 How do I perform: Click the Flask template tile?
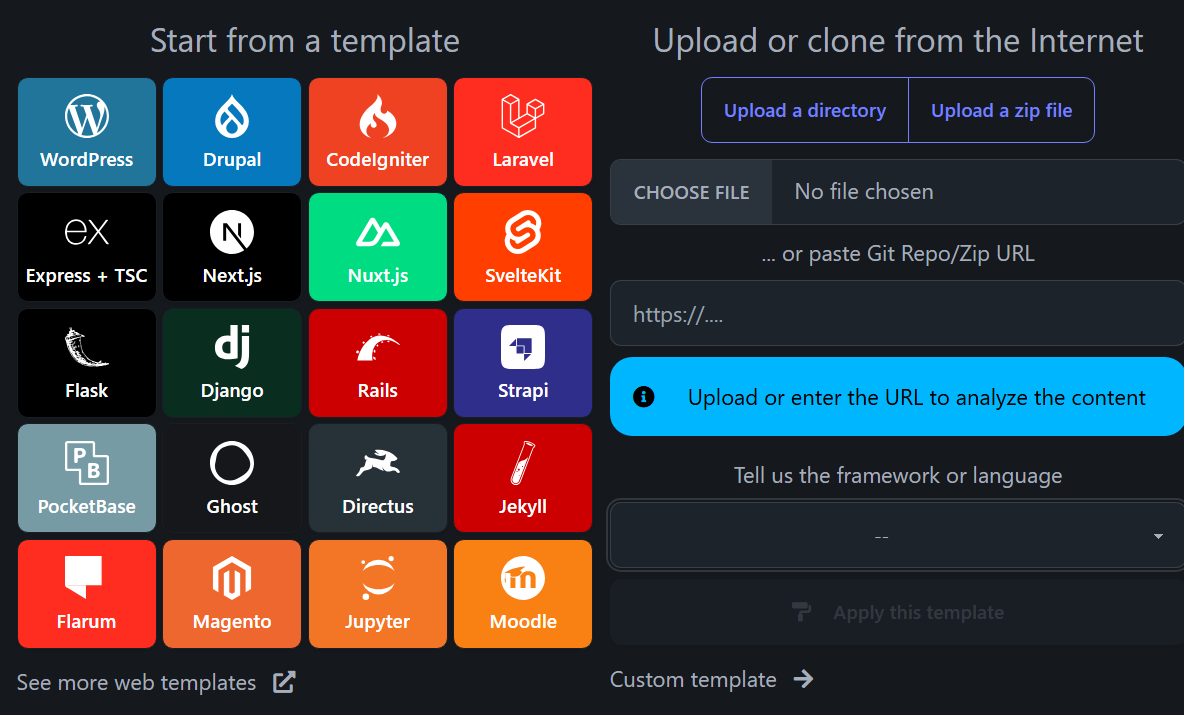pos(87,362)
